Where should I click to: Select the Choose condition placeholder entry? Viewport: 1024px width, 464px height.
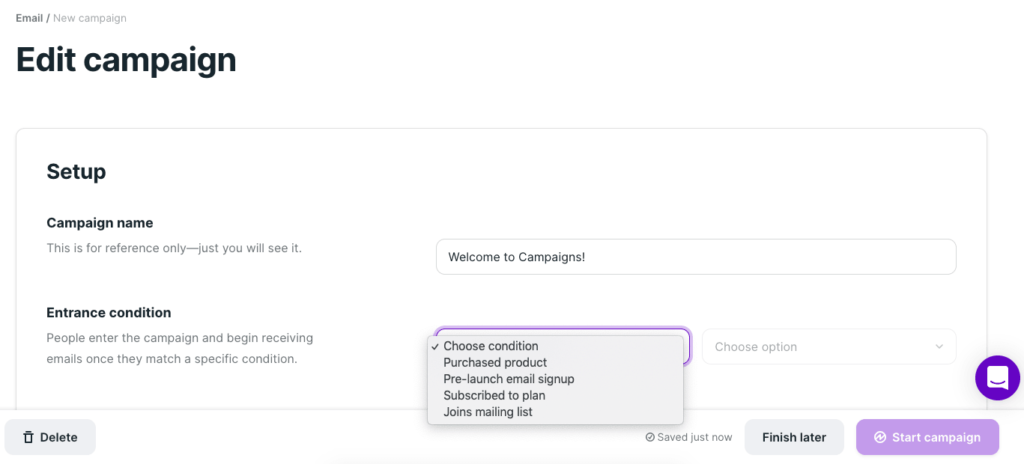tap(490, 346)
